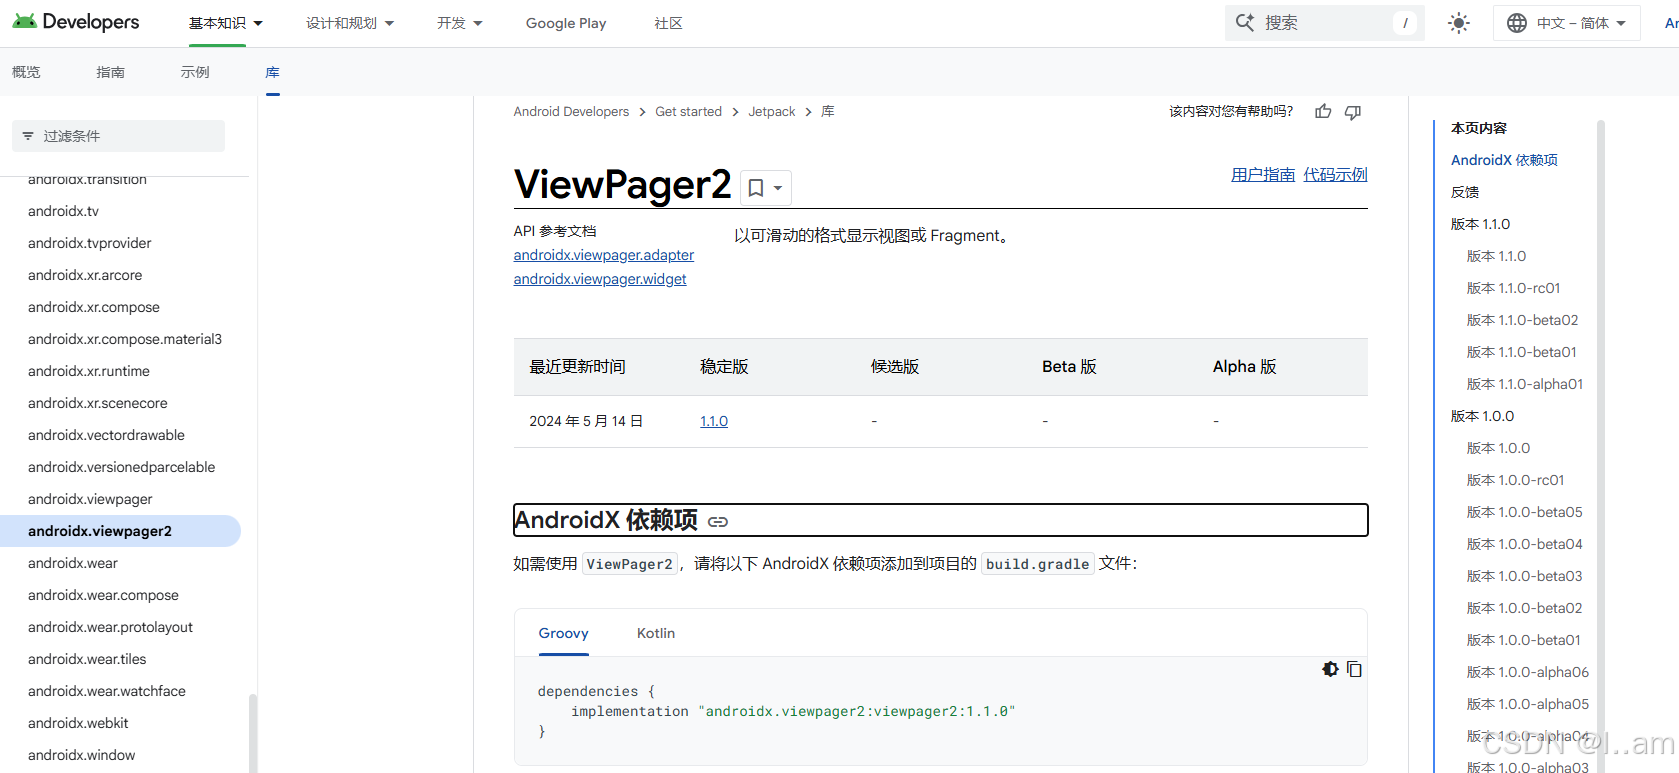1679x773 pixels.
Task: Click the 过滤条件 filter input
Action: click(x=118, y=136)
